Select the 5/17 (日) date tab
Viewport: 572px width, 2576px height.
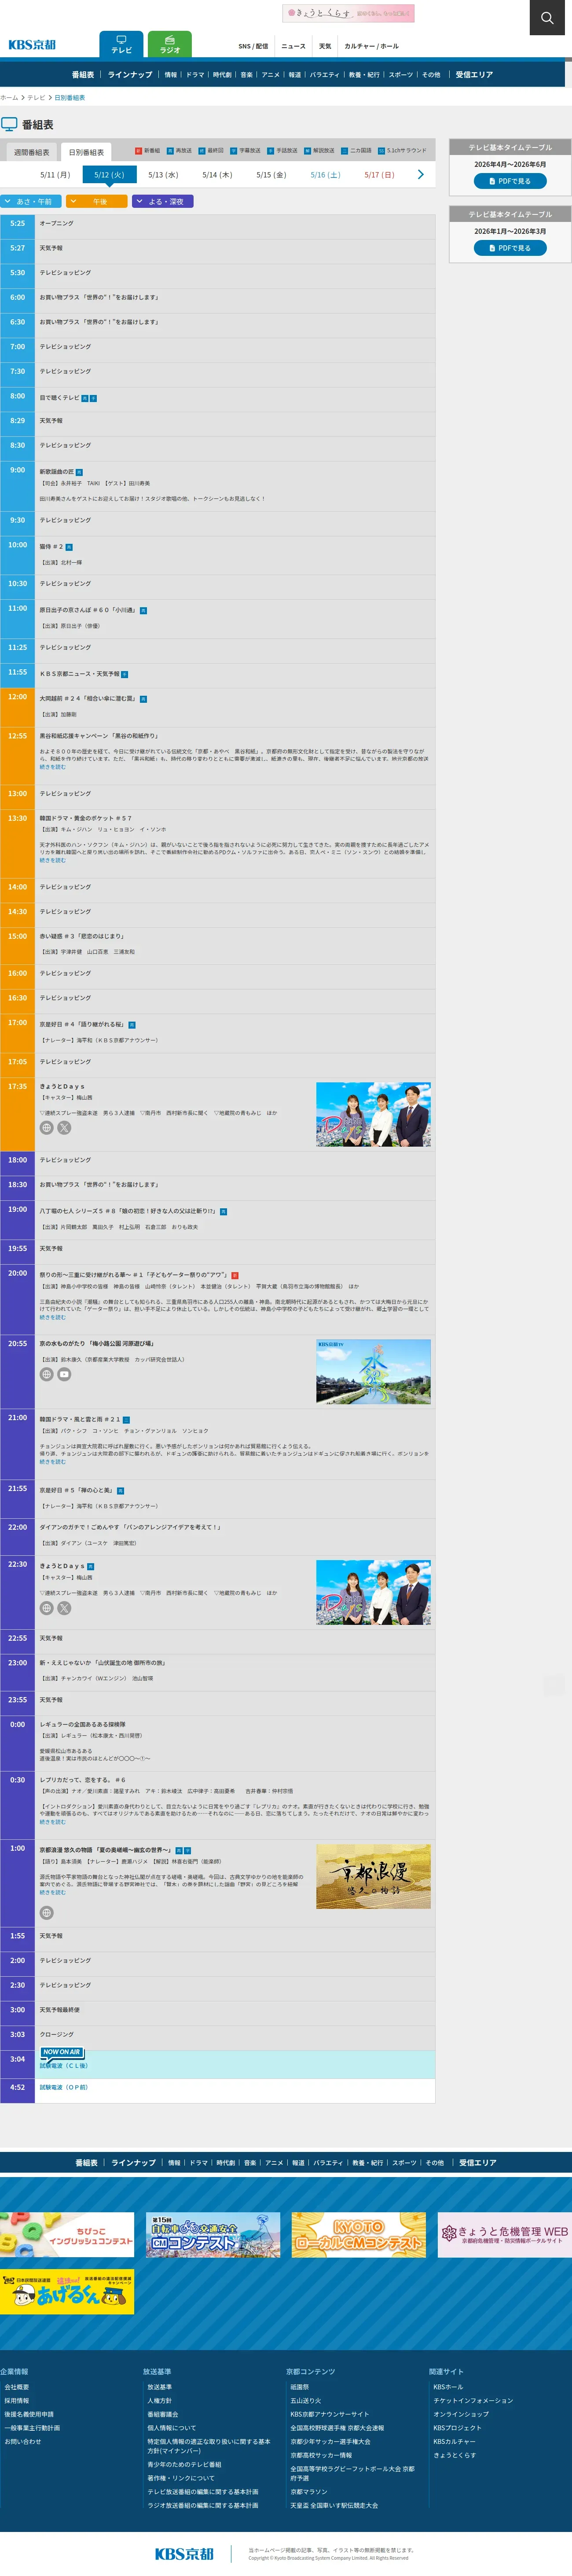point(379,175)
